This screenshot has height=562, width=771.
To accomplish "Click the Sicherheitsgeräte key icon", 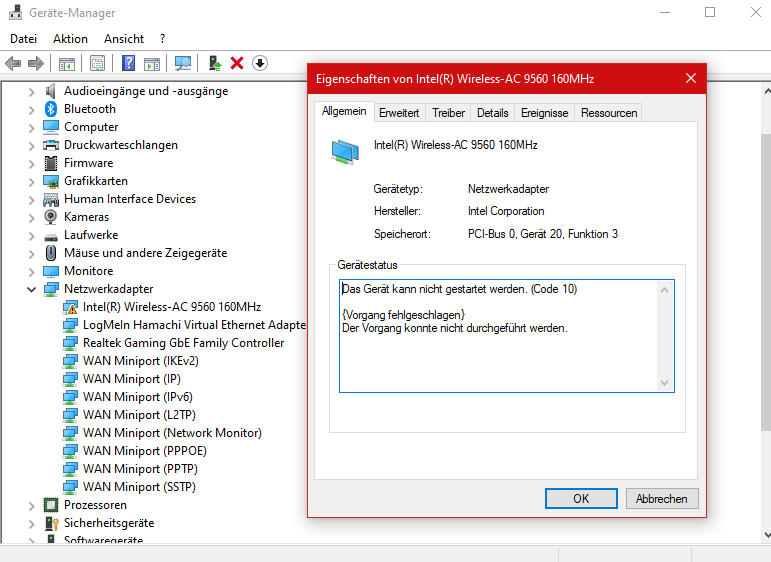I will pyautogui.click(x=51, y=523).
